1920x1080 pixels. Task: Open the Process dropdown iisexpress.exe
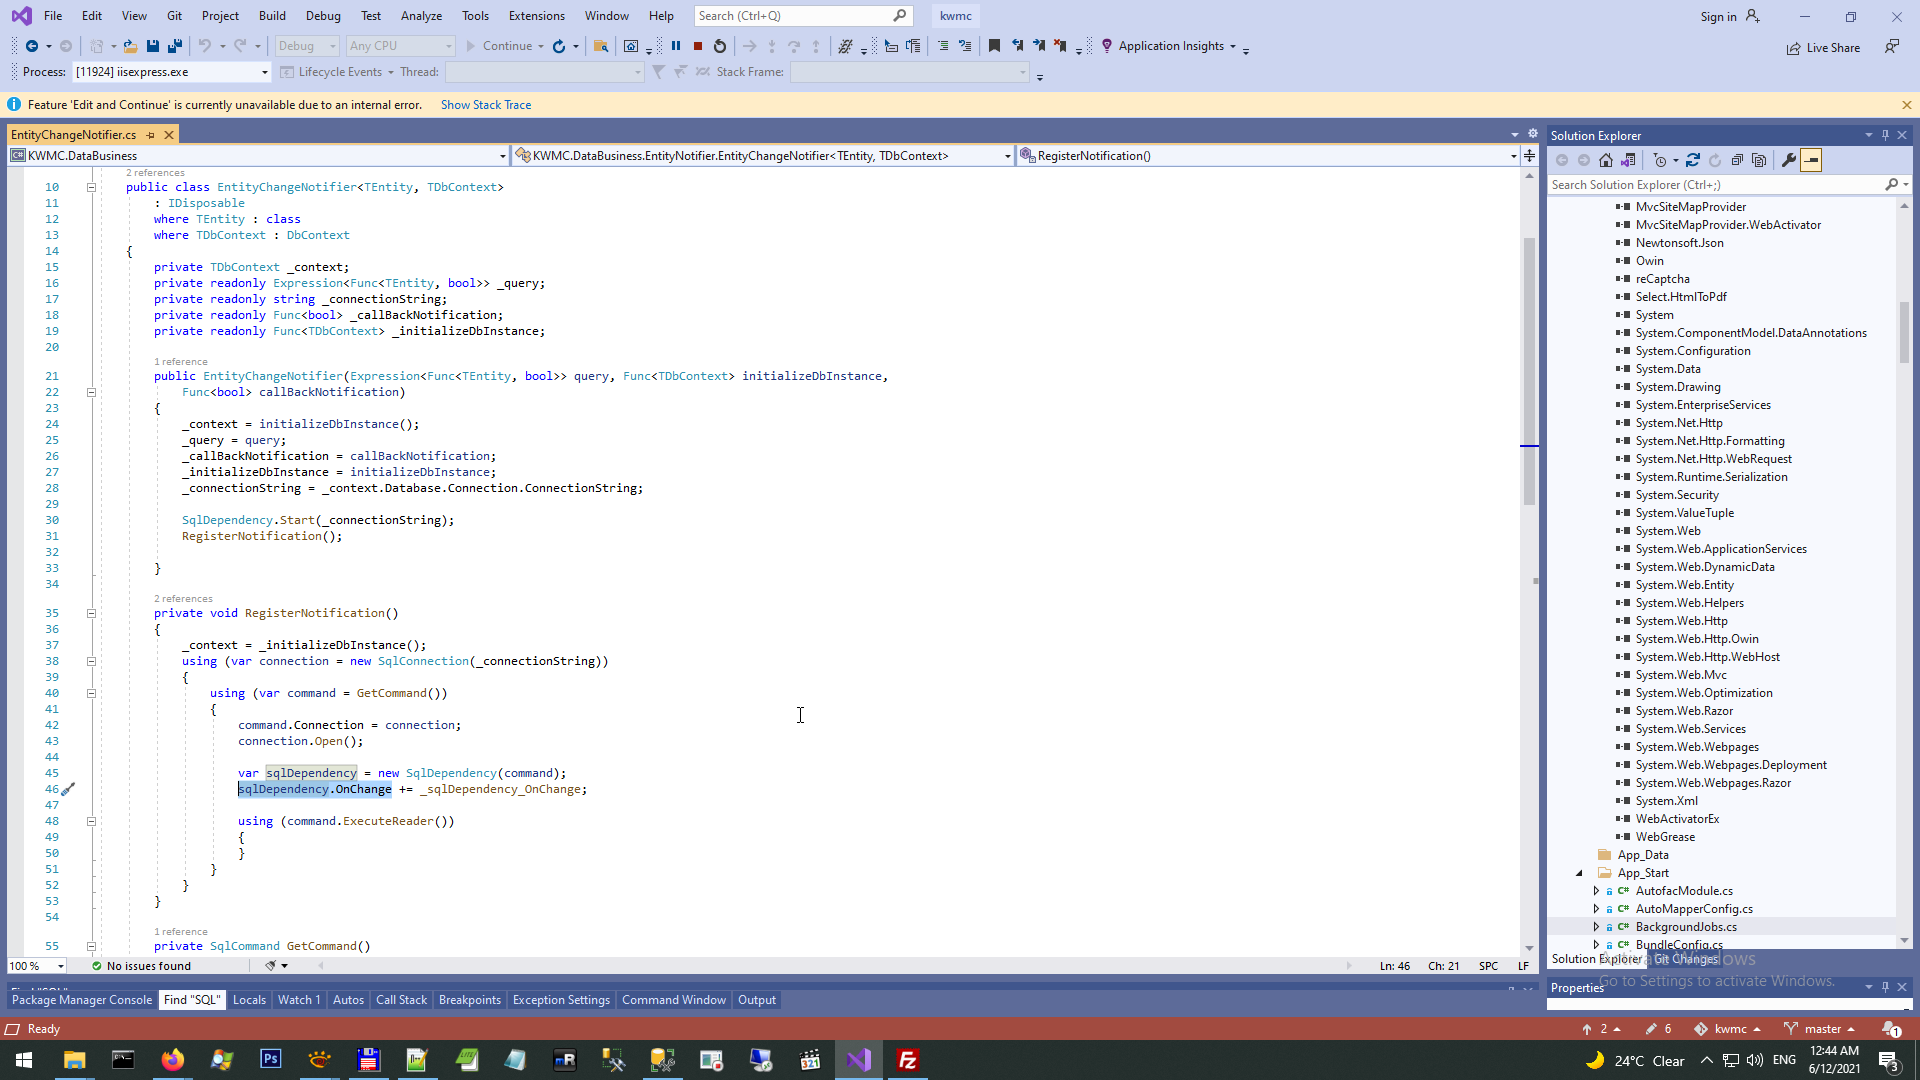coord(264,72)
